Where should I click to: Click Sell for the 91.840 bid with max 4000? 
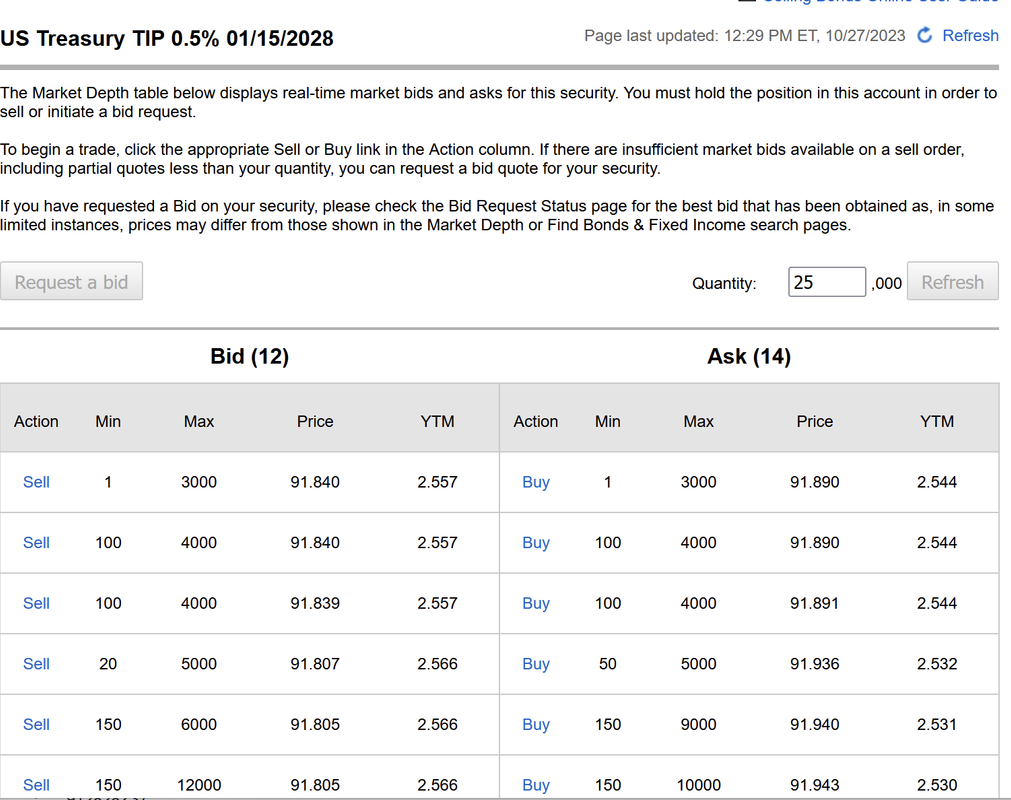pos(36,543)
